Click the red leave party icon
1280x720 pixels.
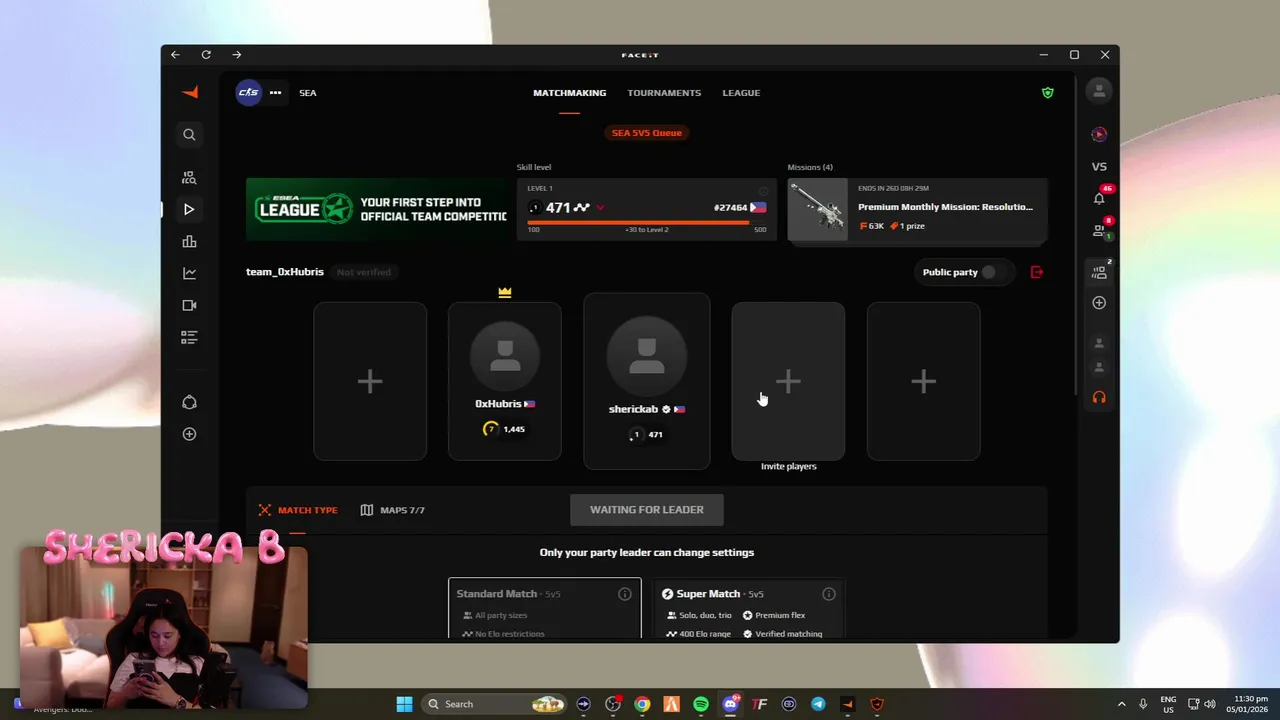(x=1036, y=272)
